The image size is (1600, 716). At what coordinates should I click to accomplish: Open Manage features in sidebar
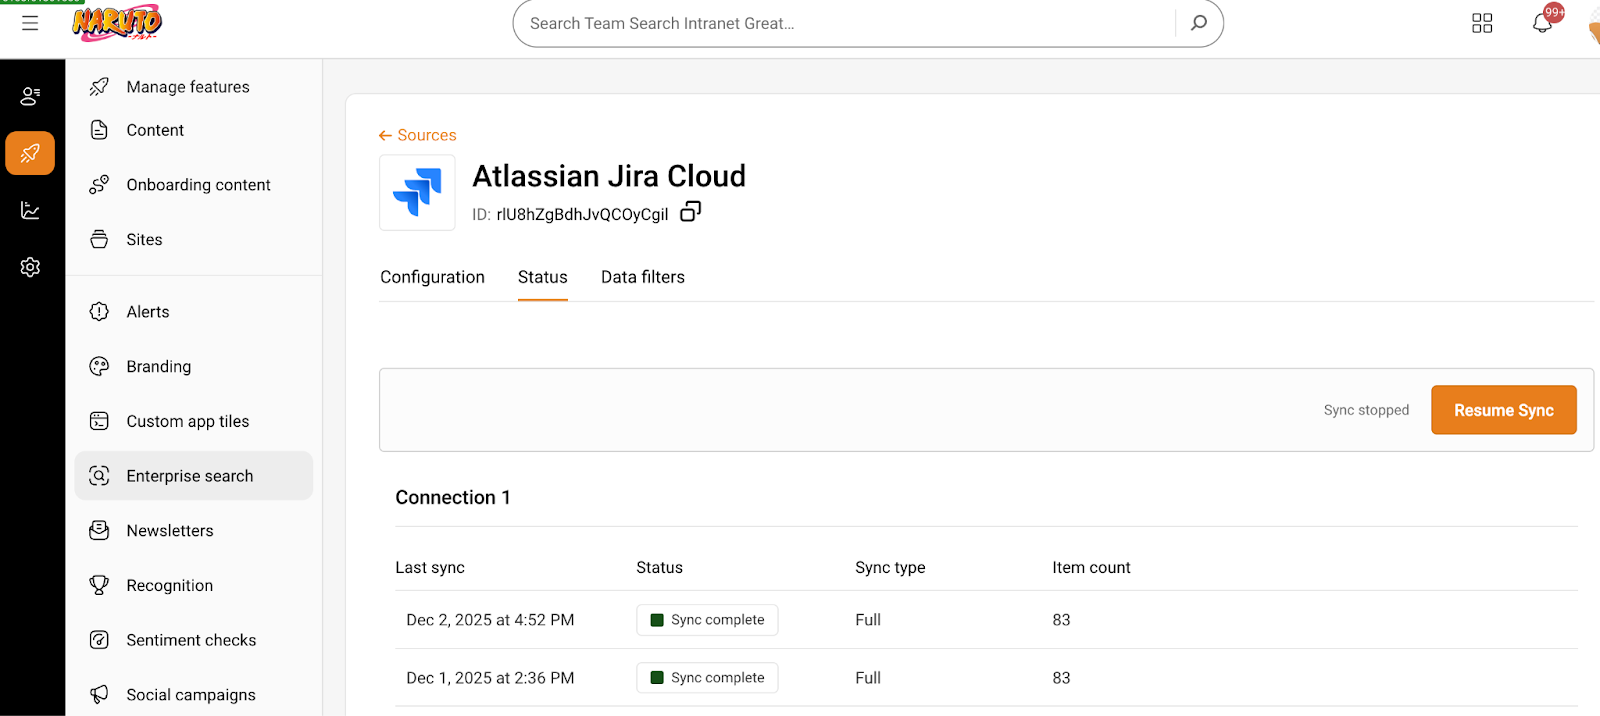tap(187, 87)
